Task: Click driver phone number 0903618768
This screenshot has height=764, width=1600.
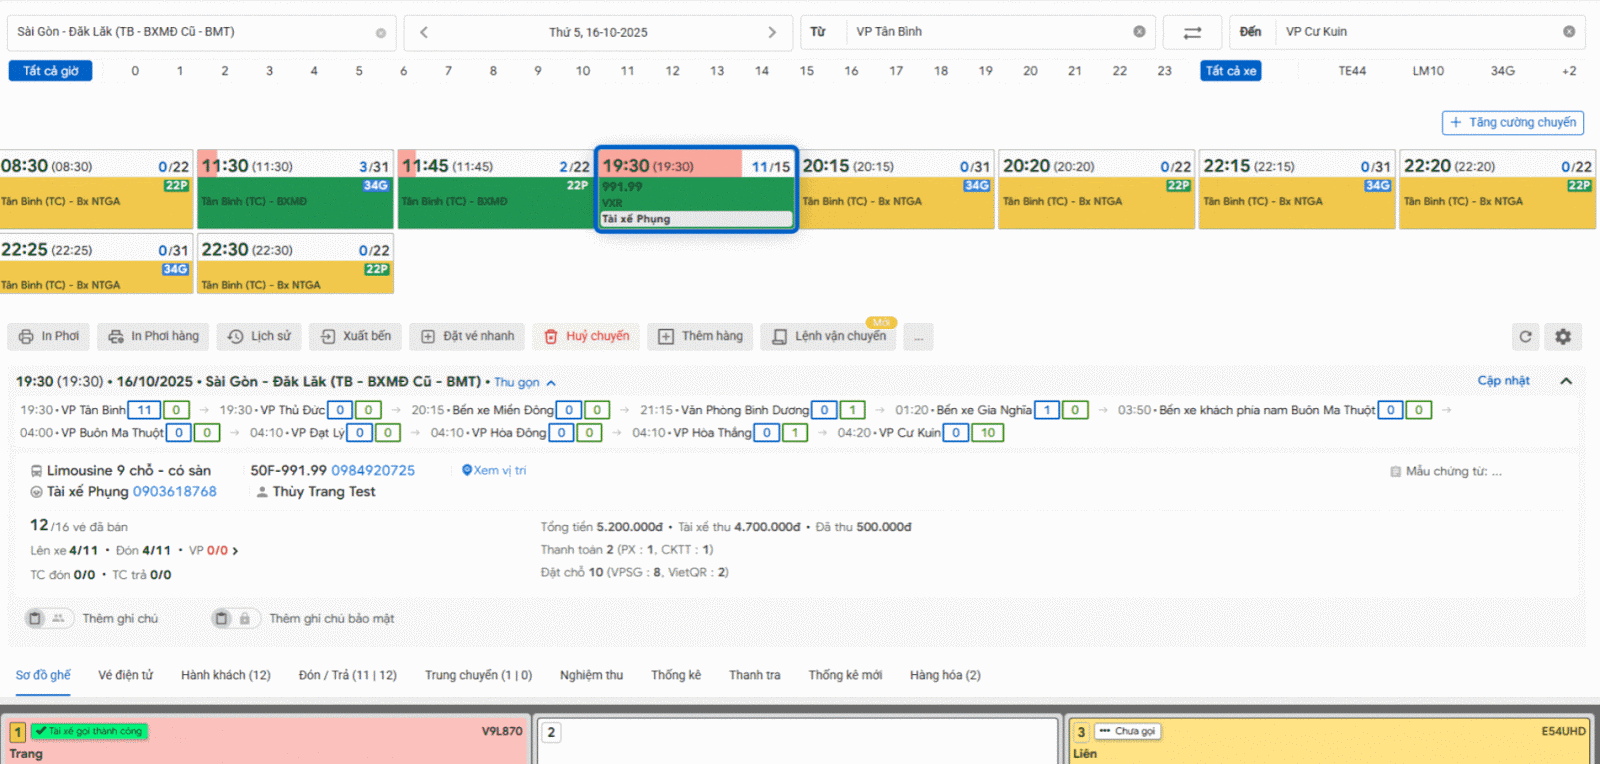Action: click(x=174, y=492)
